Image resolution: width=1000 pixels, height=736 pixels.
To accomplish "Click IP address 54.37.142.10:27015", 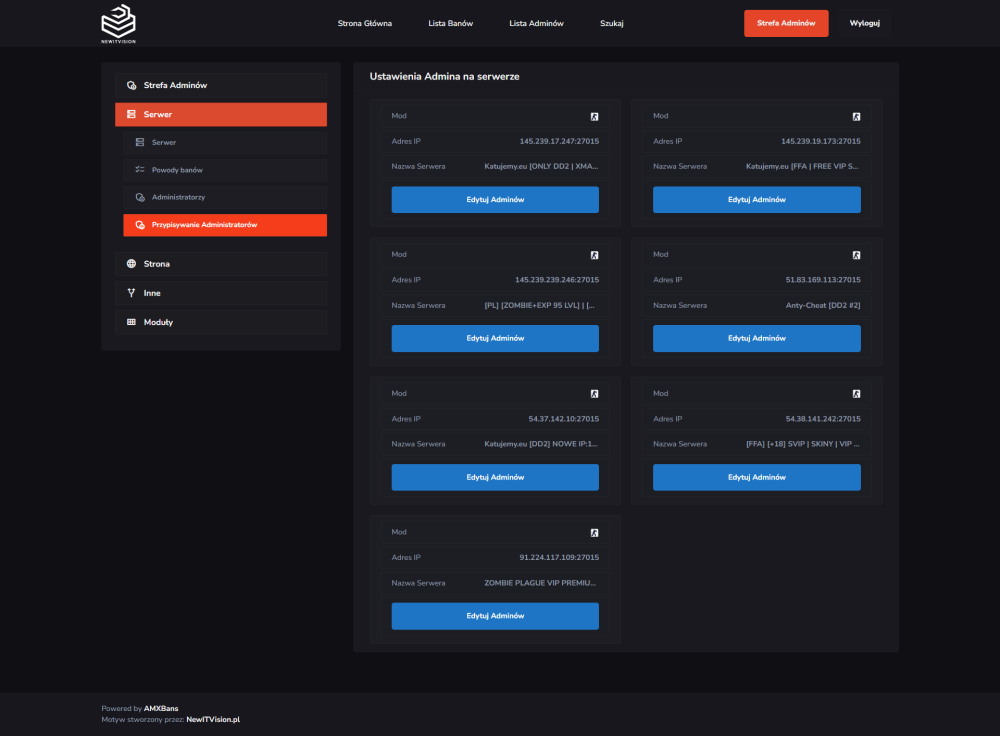I will click(x=564, y=419).
